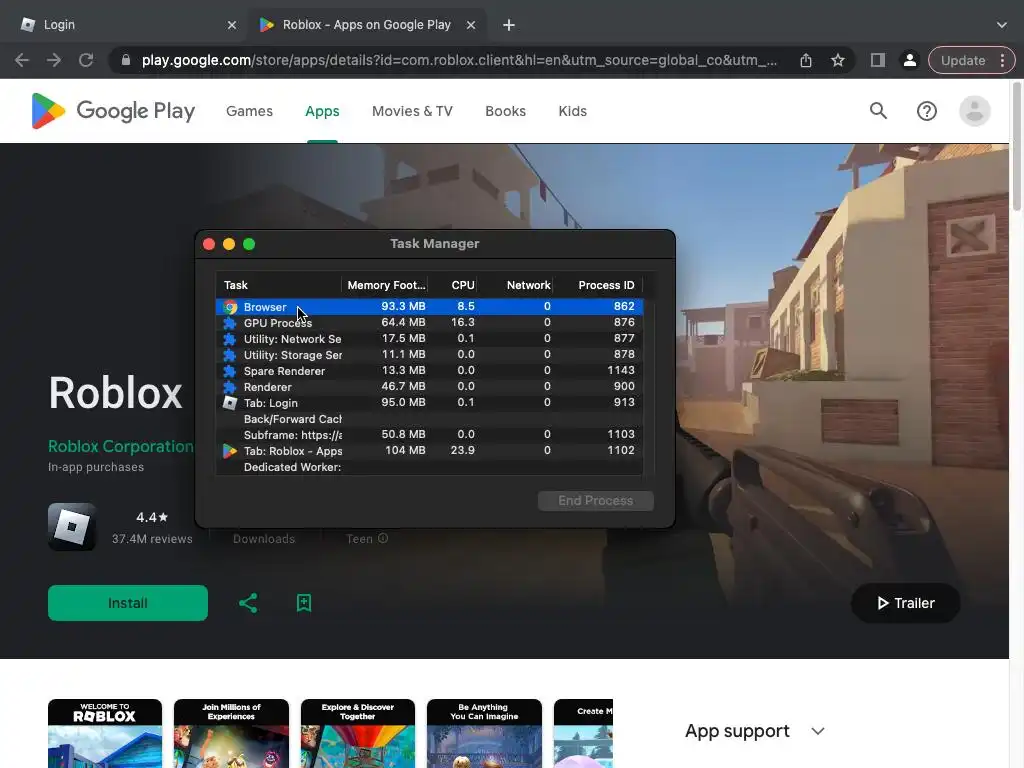
Task: Open Movies & TV tab
Action: tap(412, 111)
